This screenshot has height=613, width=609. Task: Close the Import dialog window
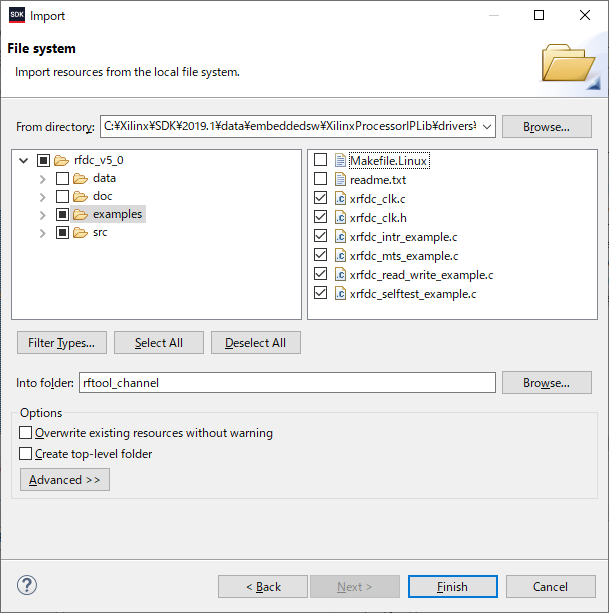585,15
